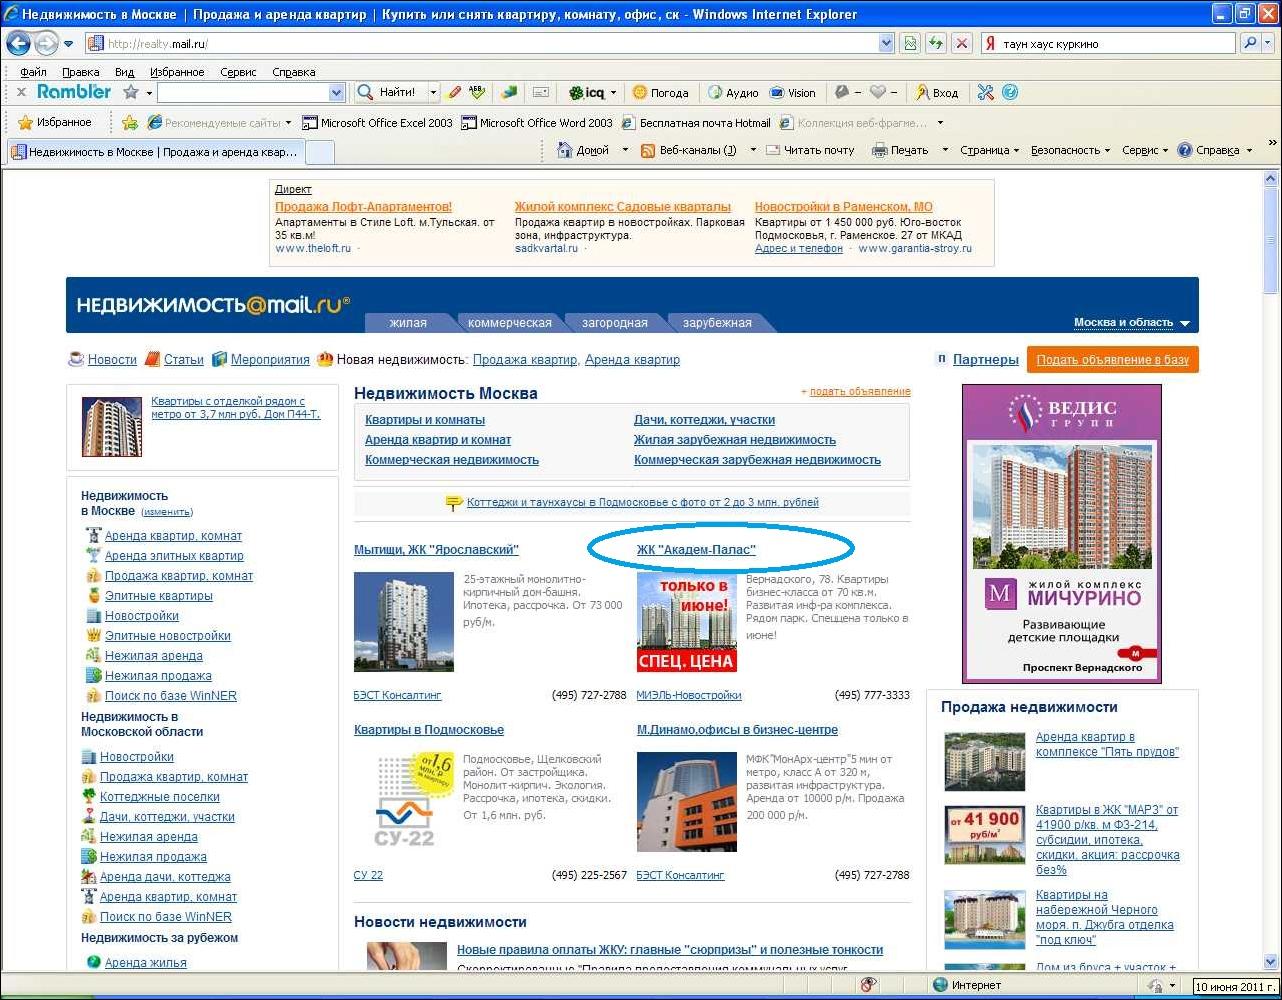Expand the address bar dropdown arrow
Viewport: 1282px width, 1000px height.
(x=886, y=43)
